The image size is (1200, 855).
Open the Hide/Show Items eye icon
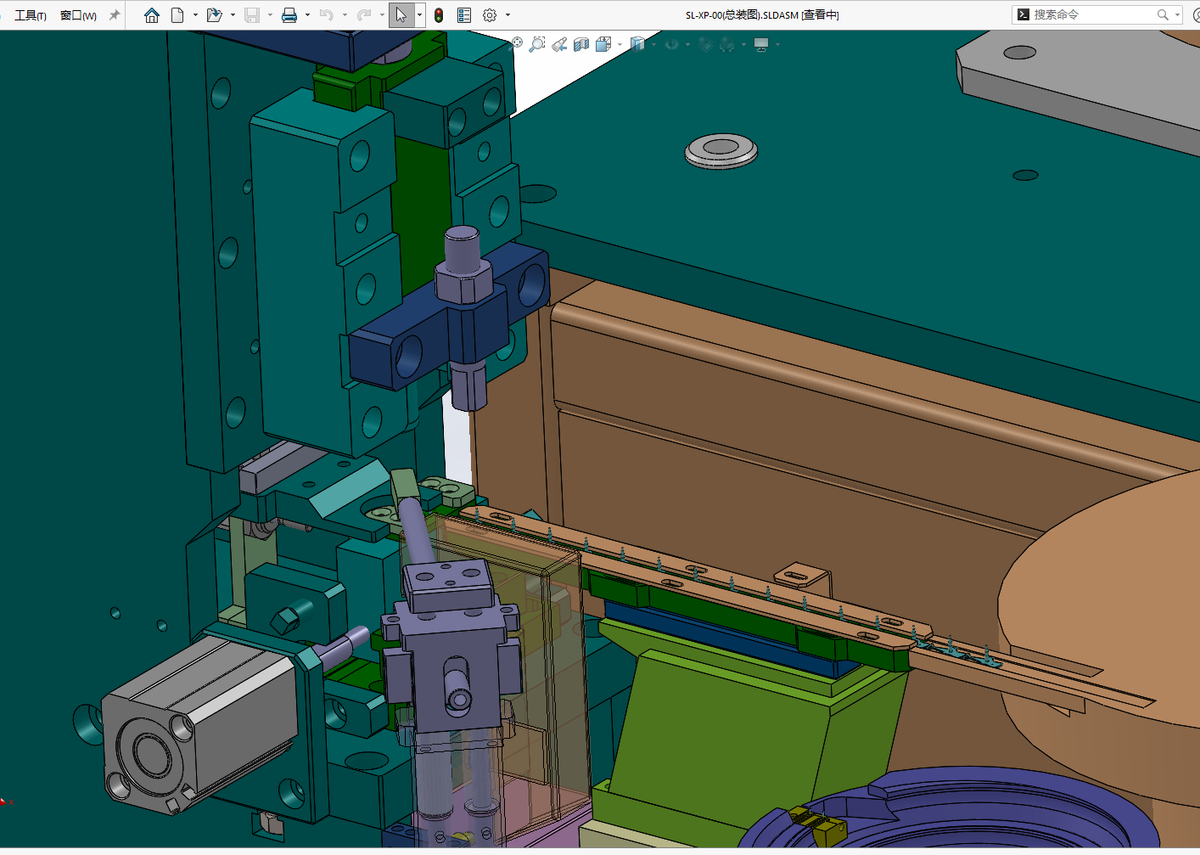coord(671,44)
